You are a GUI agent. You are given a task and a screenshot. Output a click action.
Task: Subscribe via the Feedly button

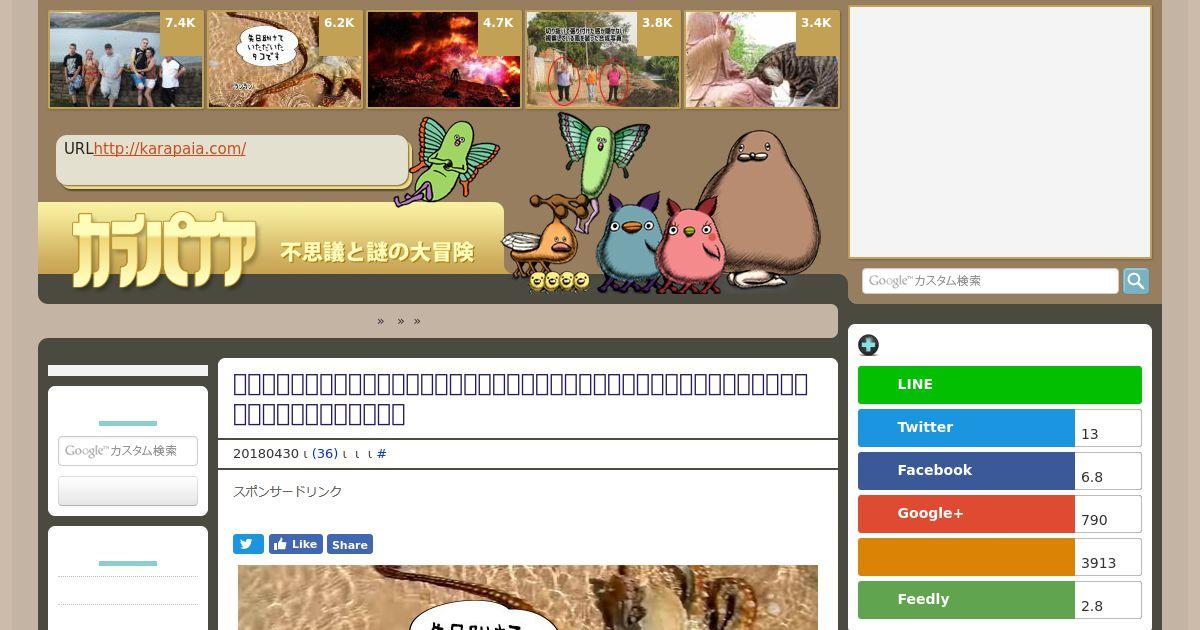click(966, 600)
